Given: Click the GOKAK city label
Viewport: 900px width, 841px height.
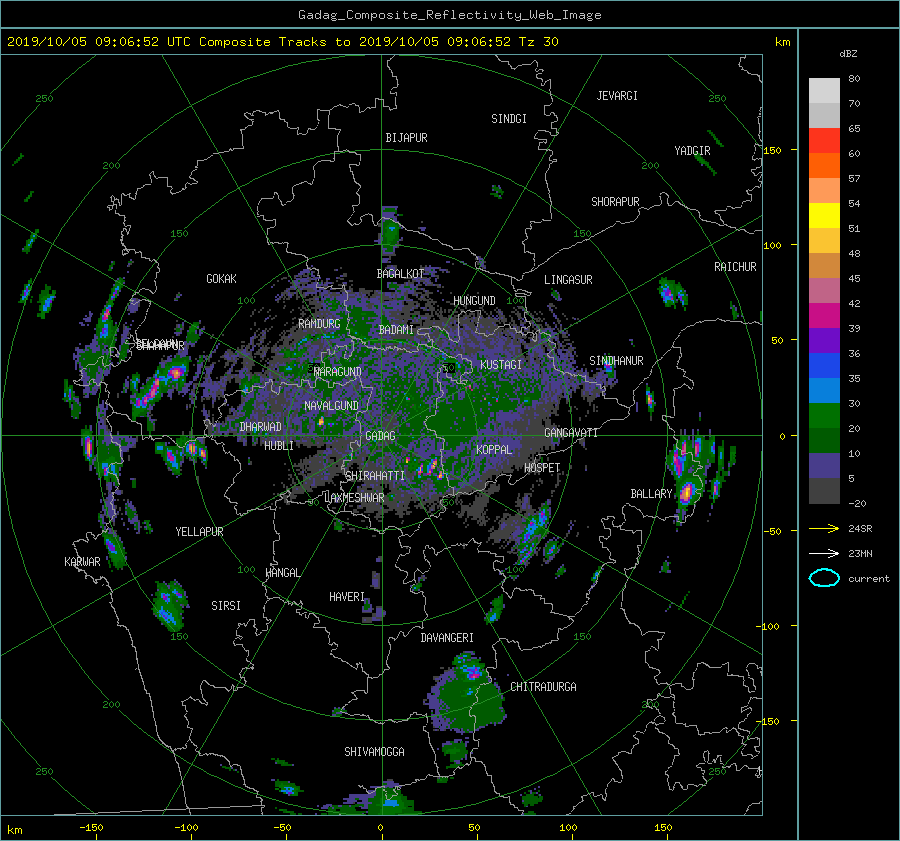Looking at the screenshot, I should click(222, 279).
